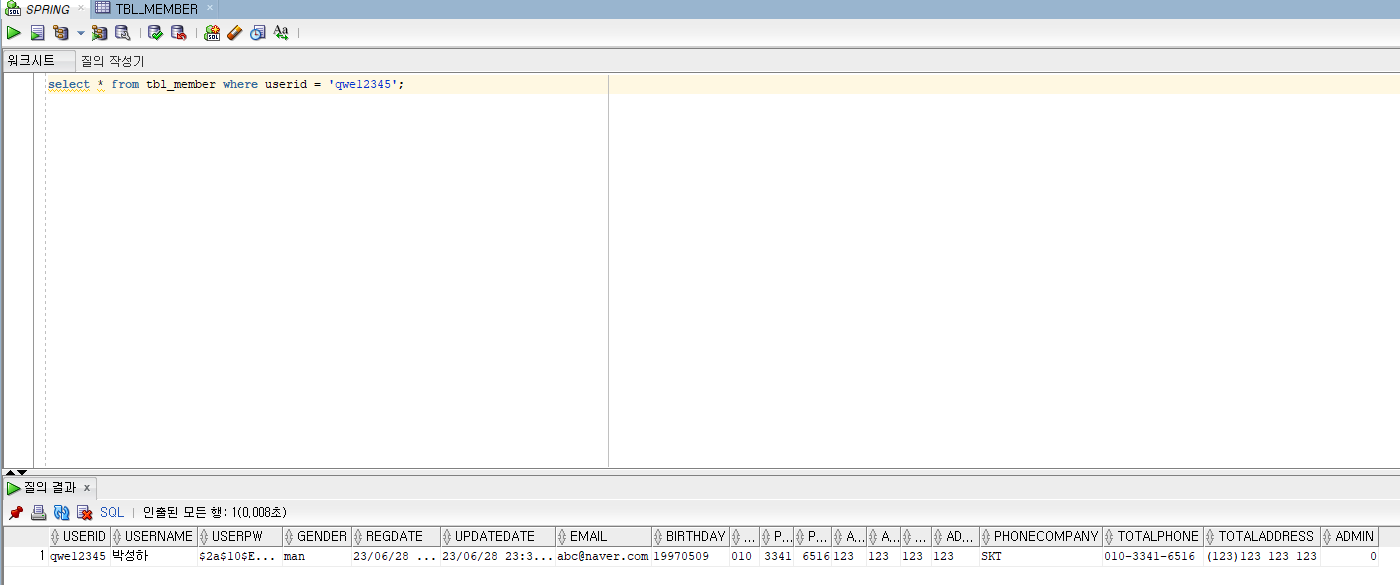Select the ADMIN value 0 cell
Image resolution: width=1400 pixels, height=585 pixels.
click(1350, 556)
